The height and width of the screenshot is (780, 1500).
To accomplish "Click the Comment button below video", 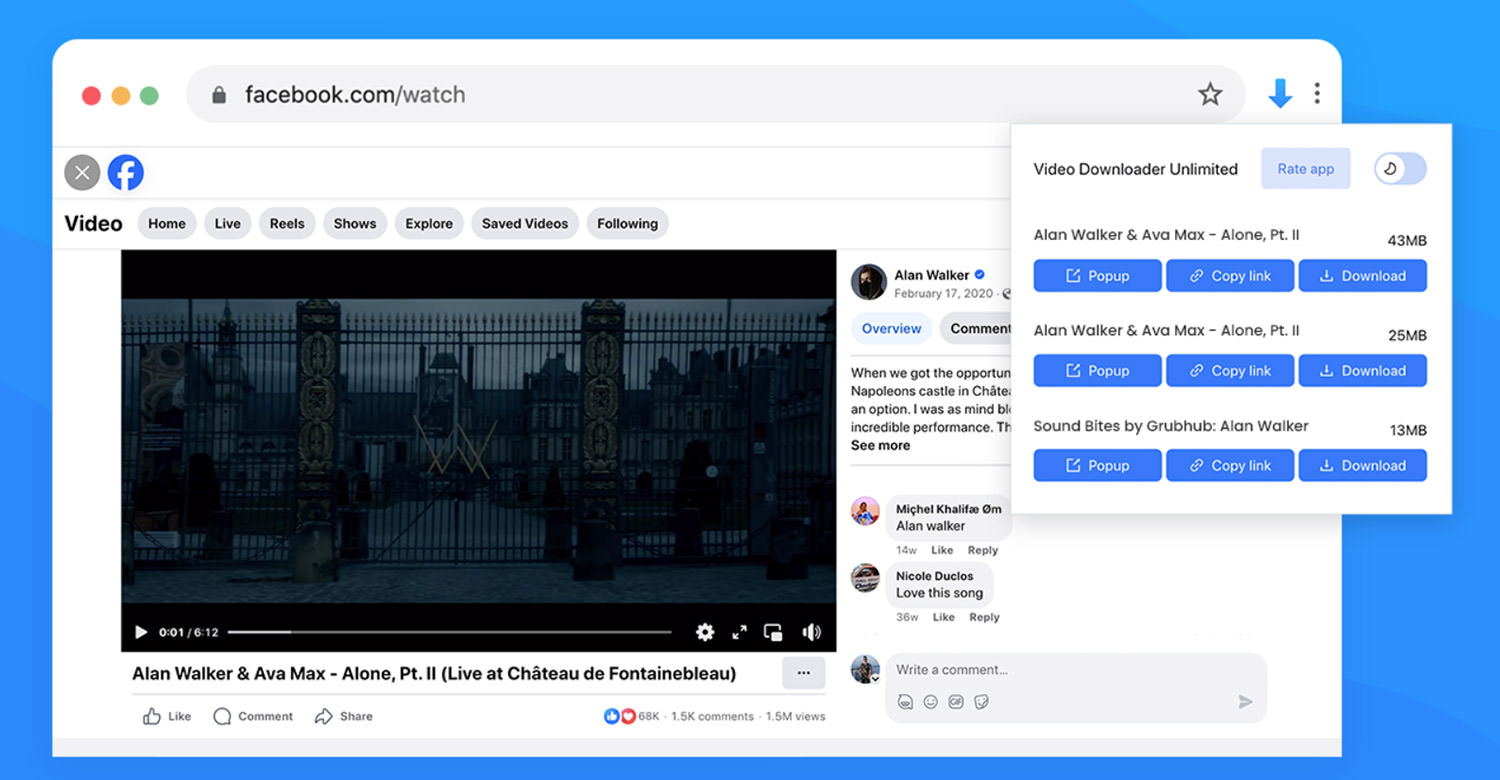I will [253, 716].
